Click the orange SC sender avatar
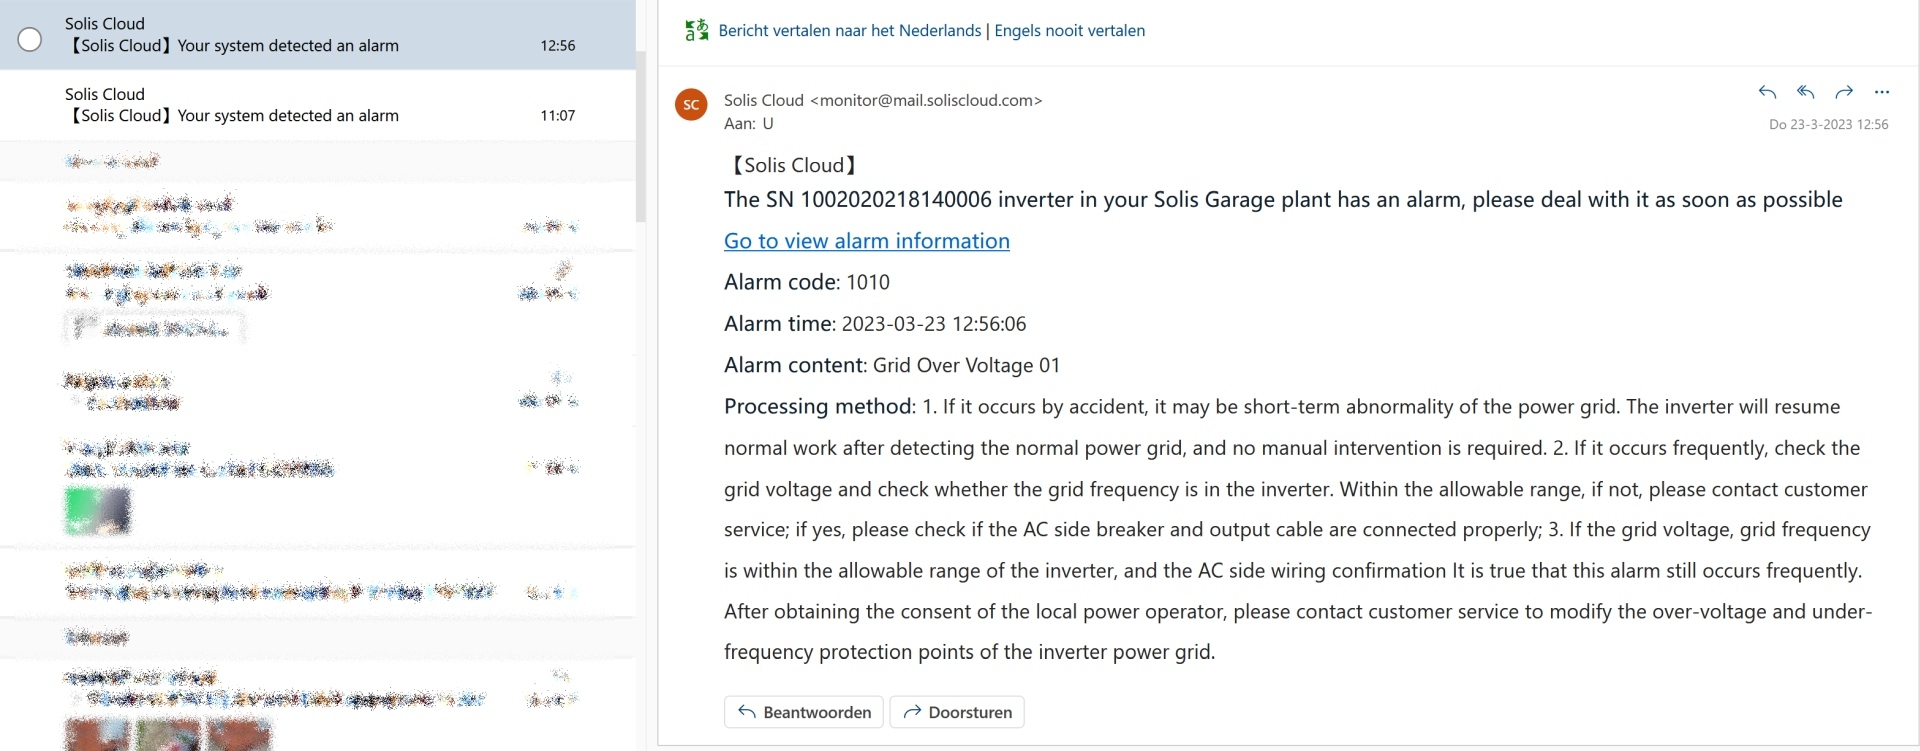 (691, 104)
